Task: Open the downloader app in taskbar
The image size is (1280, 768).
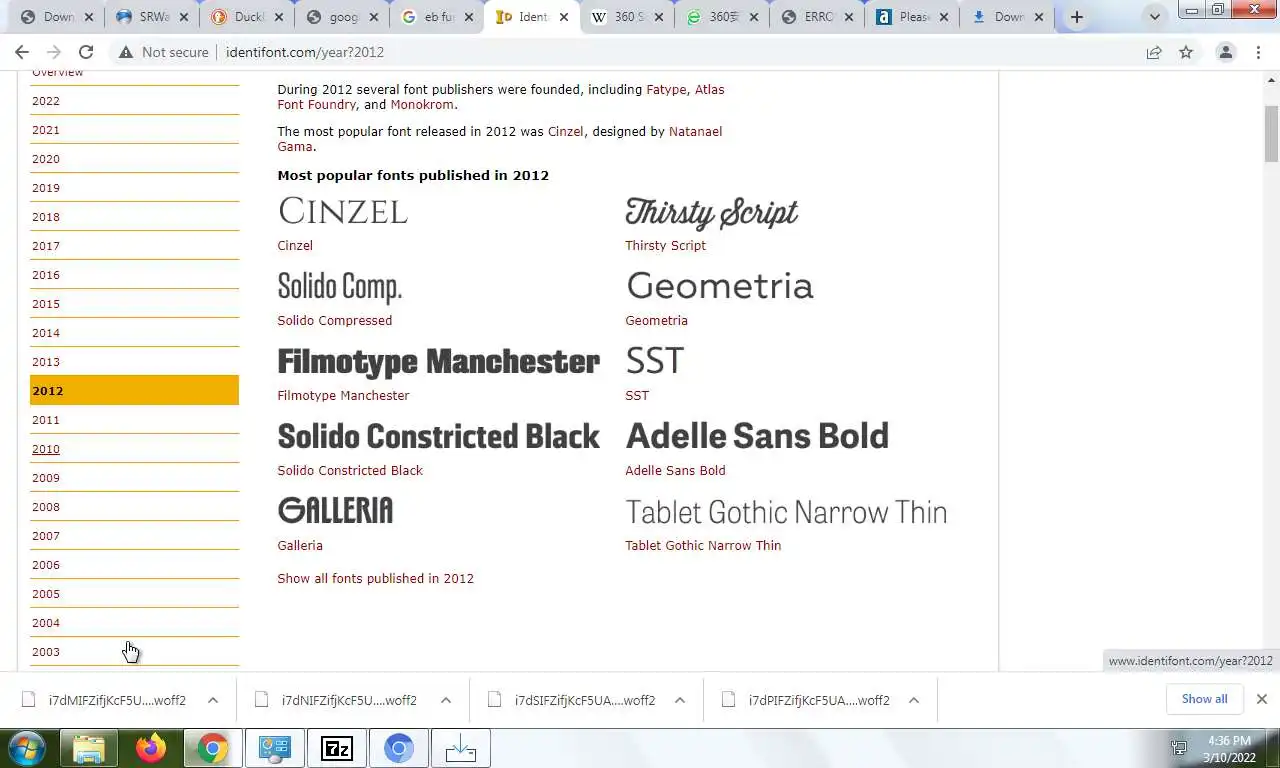Action: click(461, 748)
